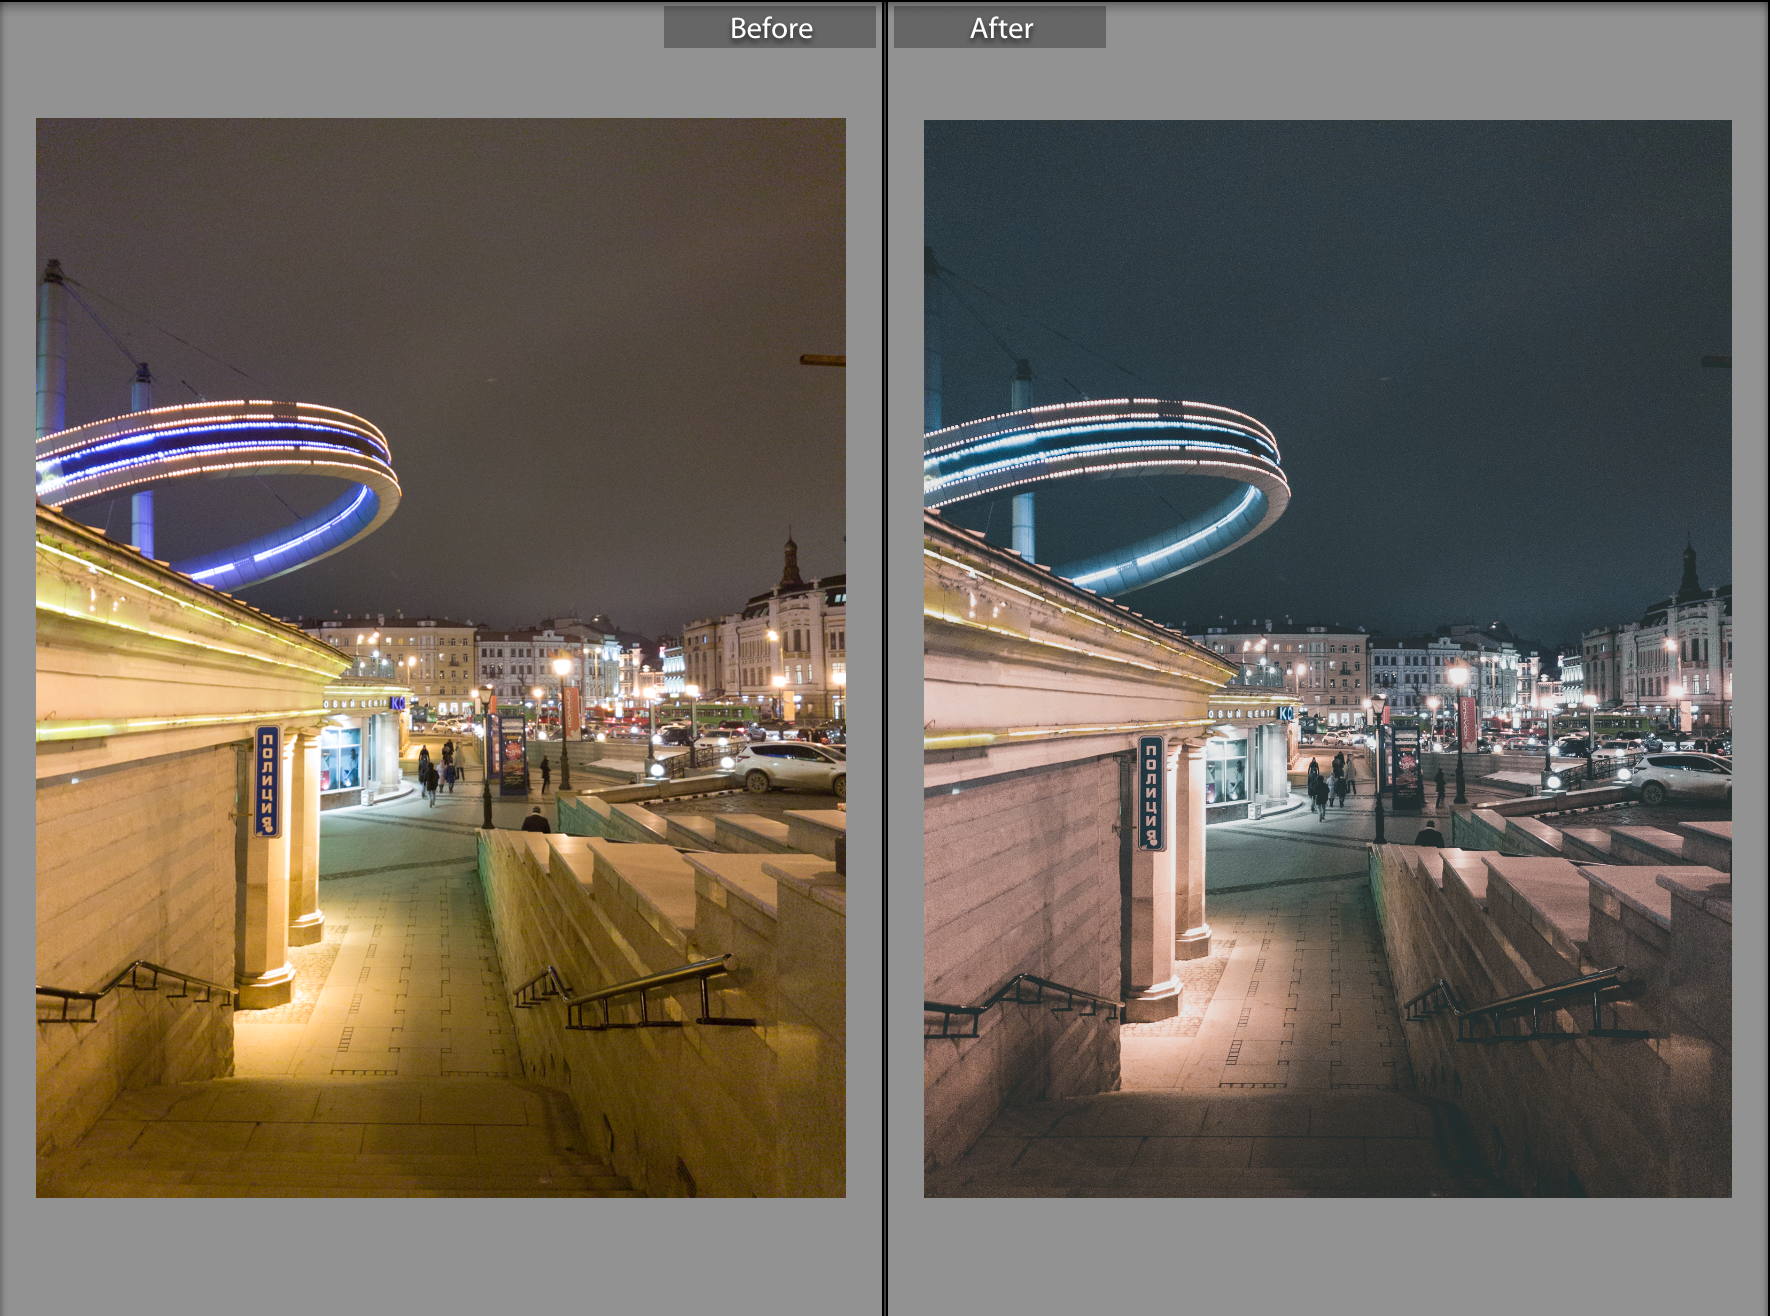The height and width of the screenshot is (1316, 1770).
Task: Click the lit column base in After photo
Action: [x=1152, y=1002]
